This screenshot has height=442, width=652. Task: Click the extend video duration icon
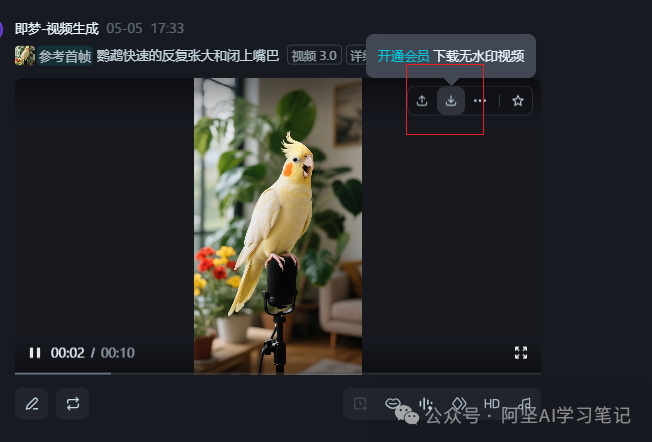pyautogui.click(x=360, y=404)
